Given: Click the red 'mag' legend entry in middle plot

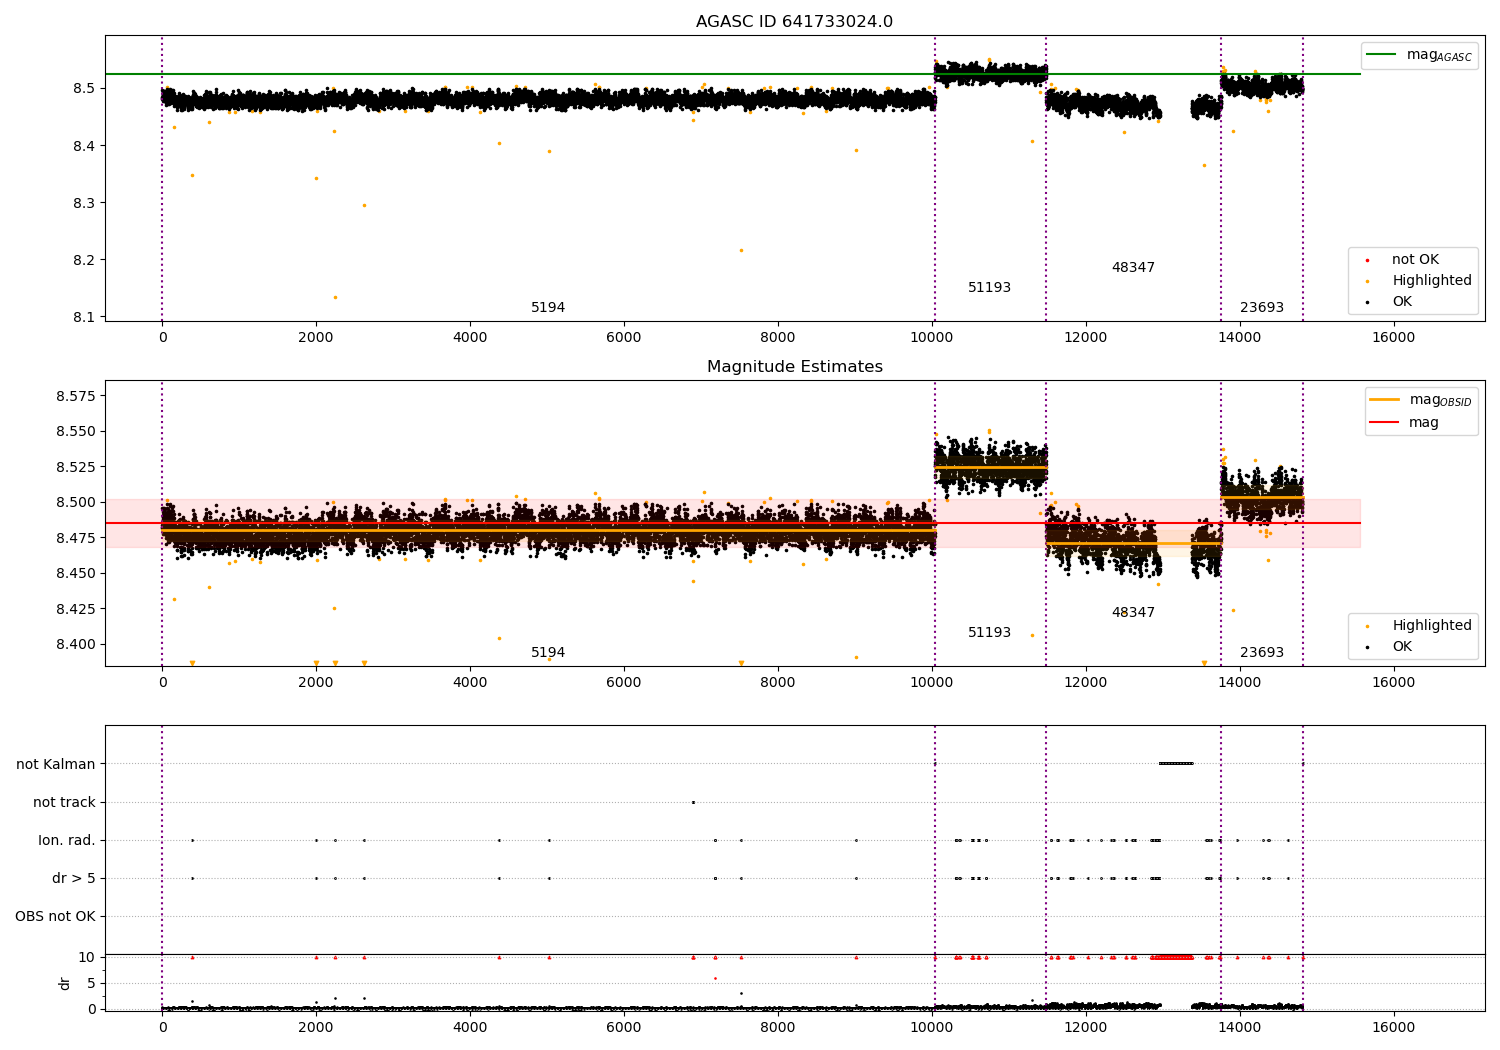Looking at the screenshot, I should [x=1404, y=423].
